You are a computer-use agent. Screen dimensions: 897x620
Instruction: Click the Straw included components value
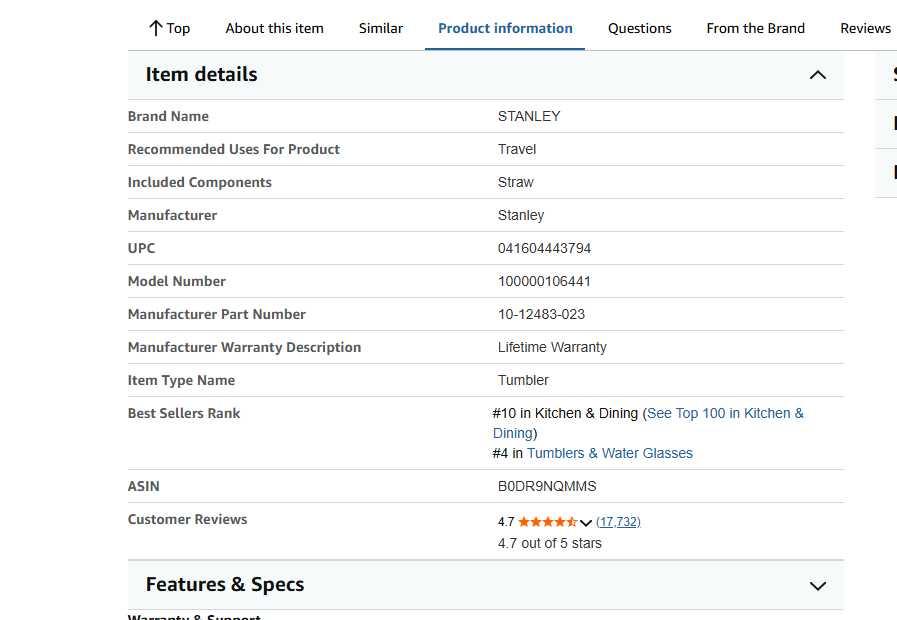[x=515, y=182]
